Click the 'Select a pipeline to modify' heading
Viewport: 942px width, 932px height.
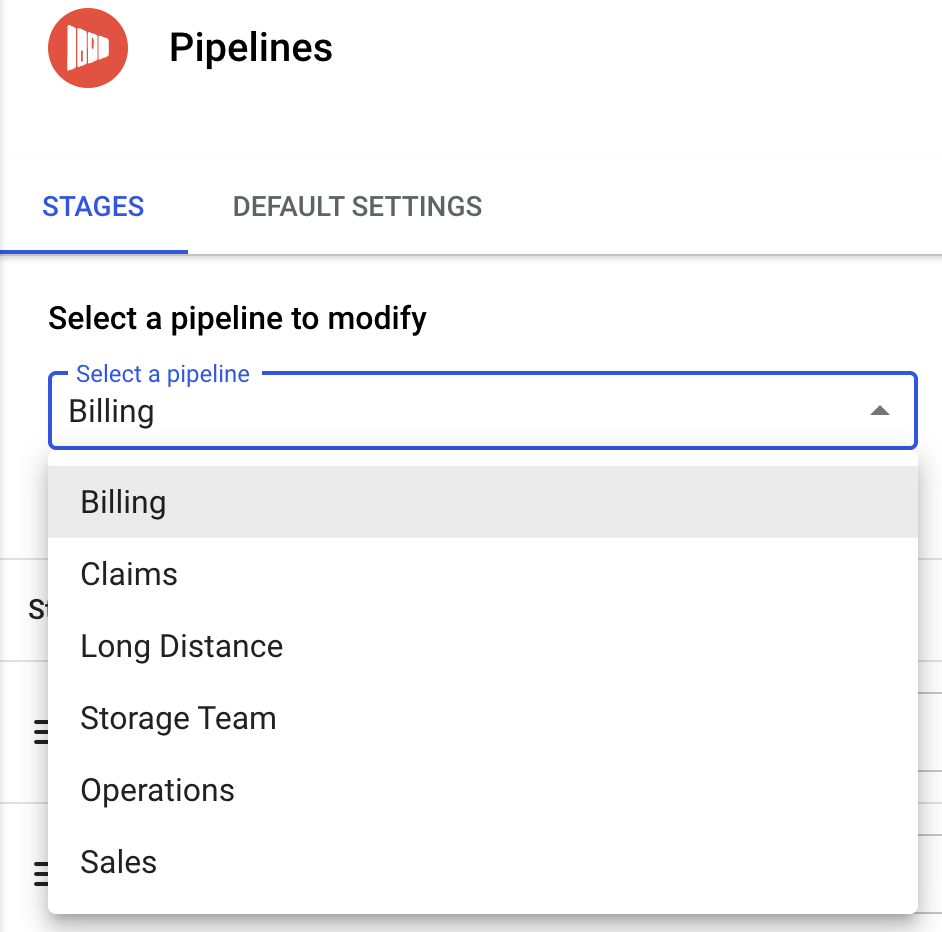237,319
